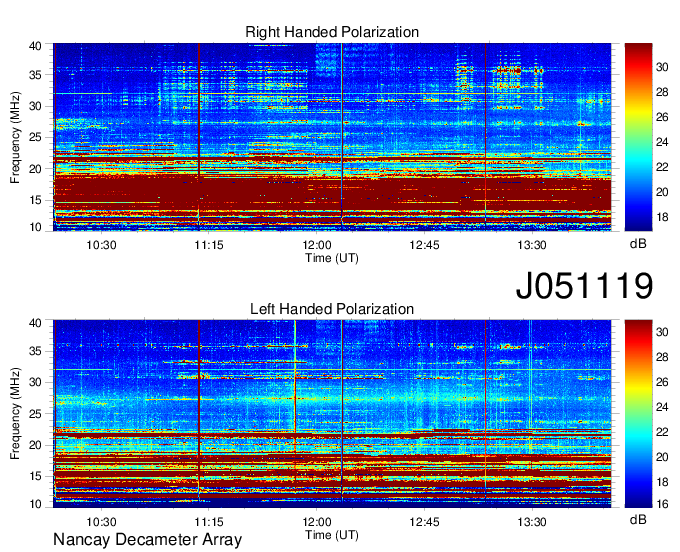Click the 15 MHz tick on Right Handed plot

tap(36, 200)
